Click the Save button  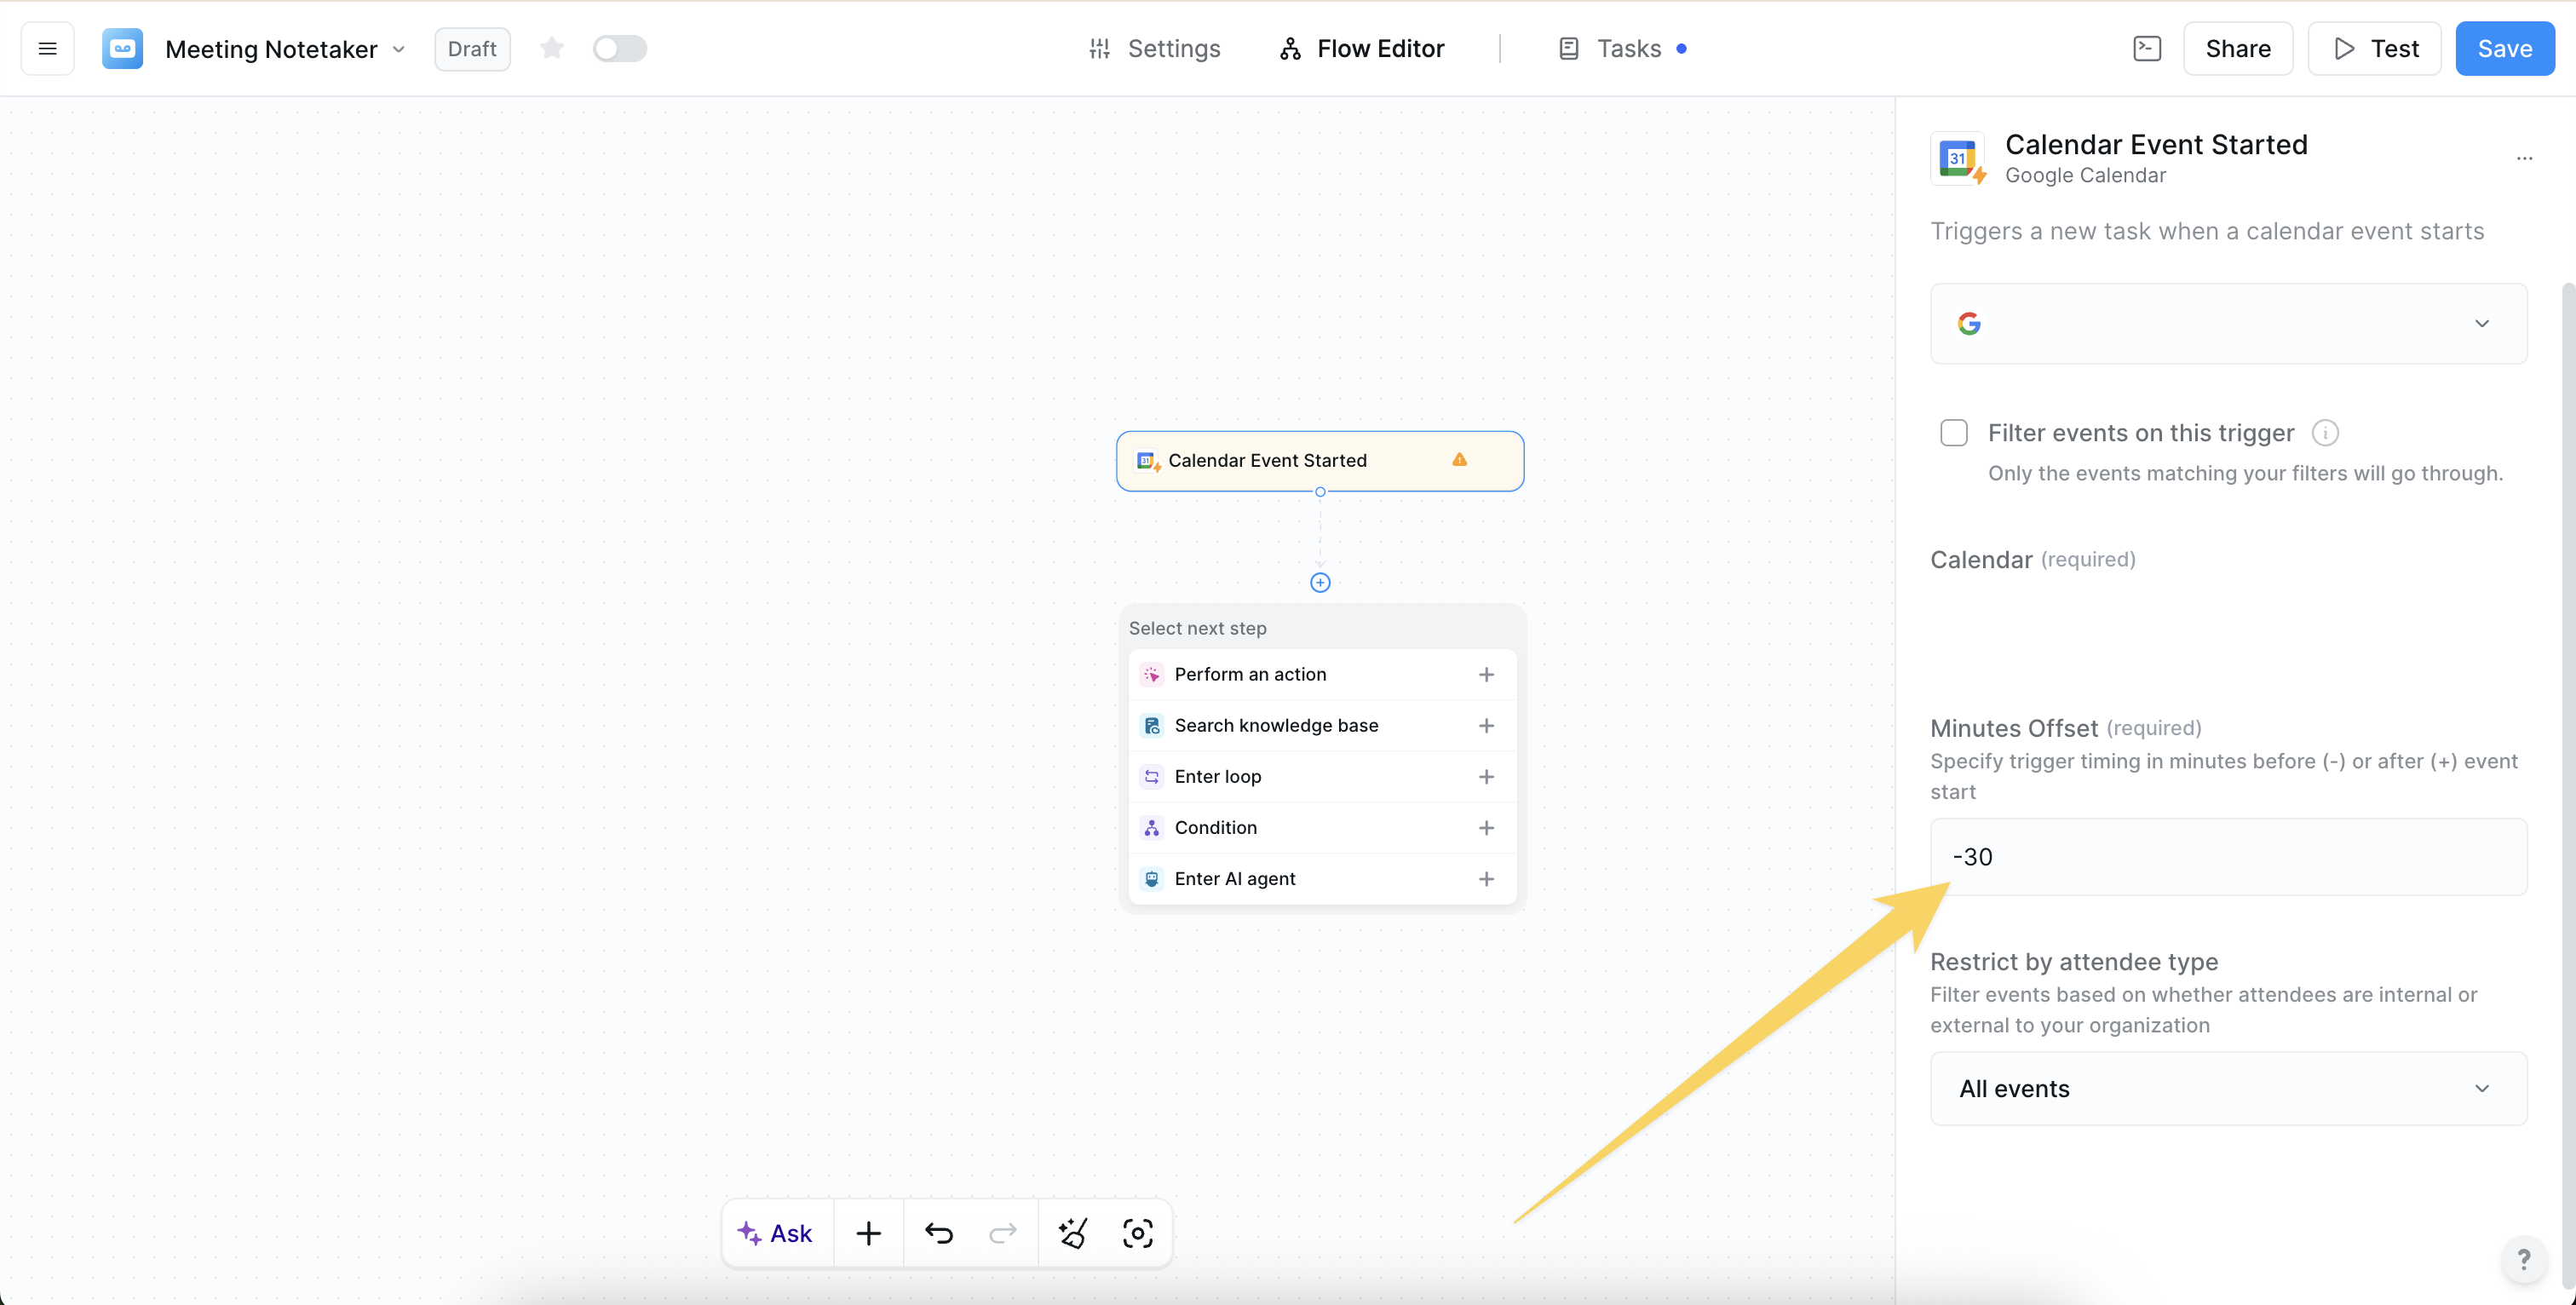(2504, 48)
